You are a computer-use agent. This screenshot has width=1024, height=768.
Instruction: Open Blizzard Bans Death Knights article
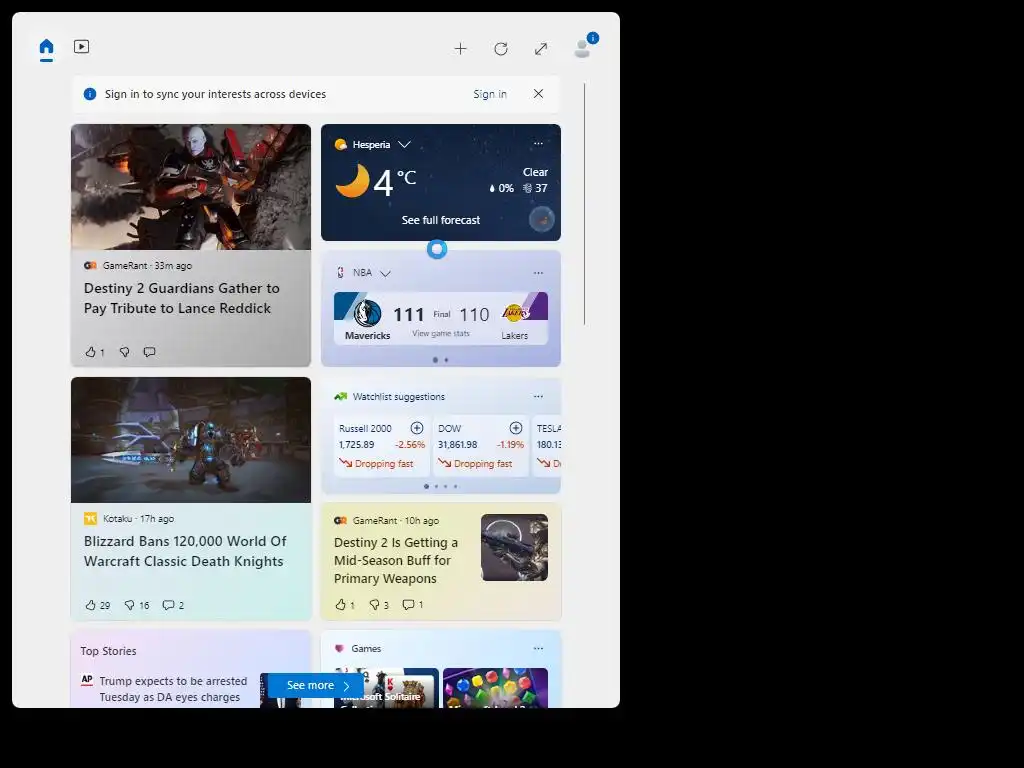[x=185, y=551]
